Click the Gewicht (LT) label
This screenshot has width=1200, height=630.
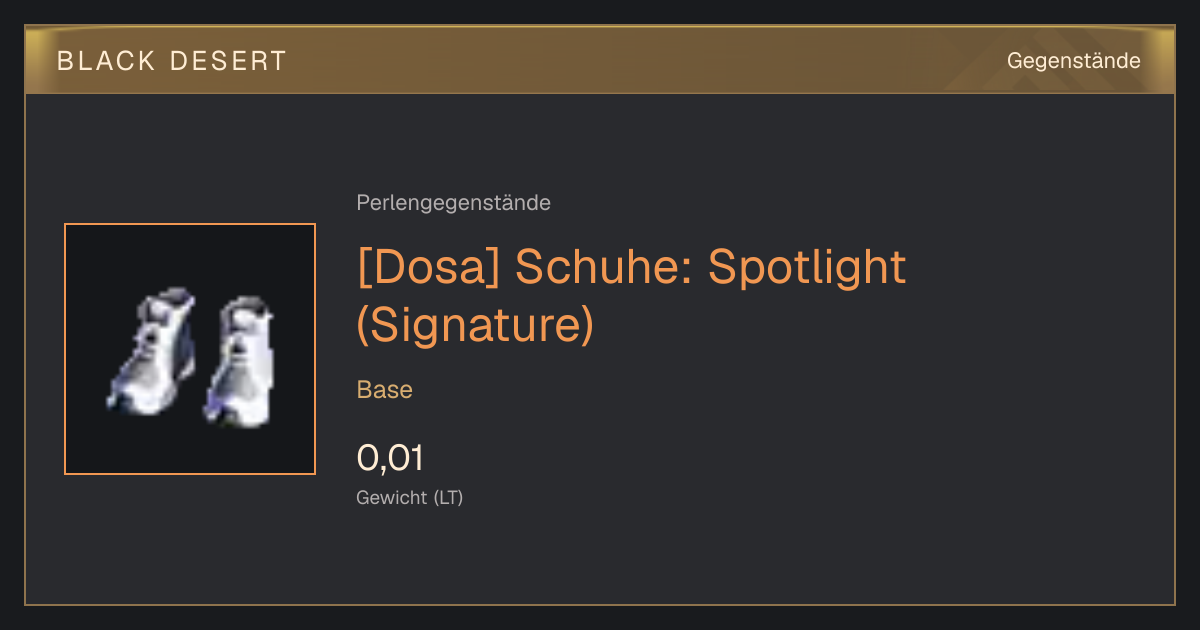409,498
